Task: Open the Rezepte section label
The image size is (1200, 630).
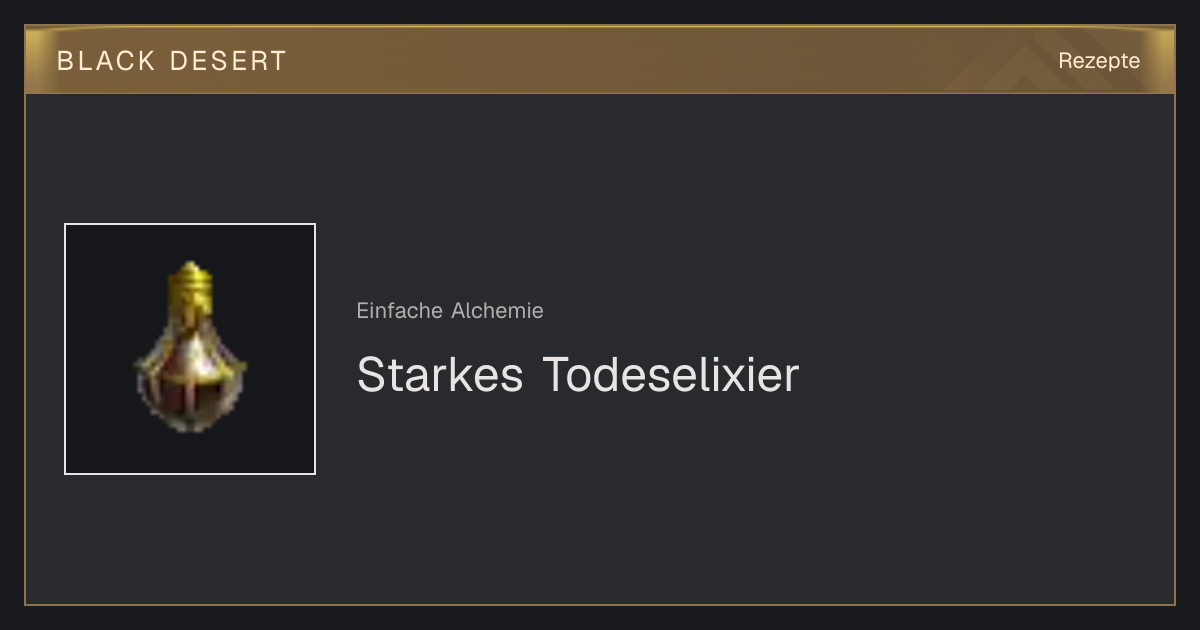Action: point(1099,61)
